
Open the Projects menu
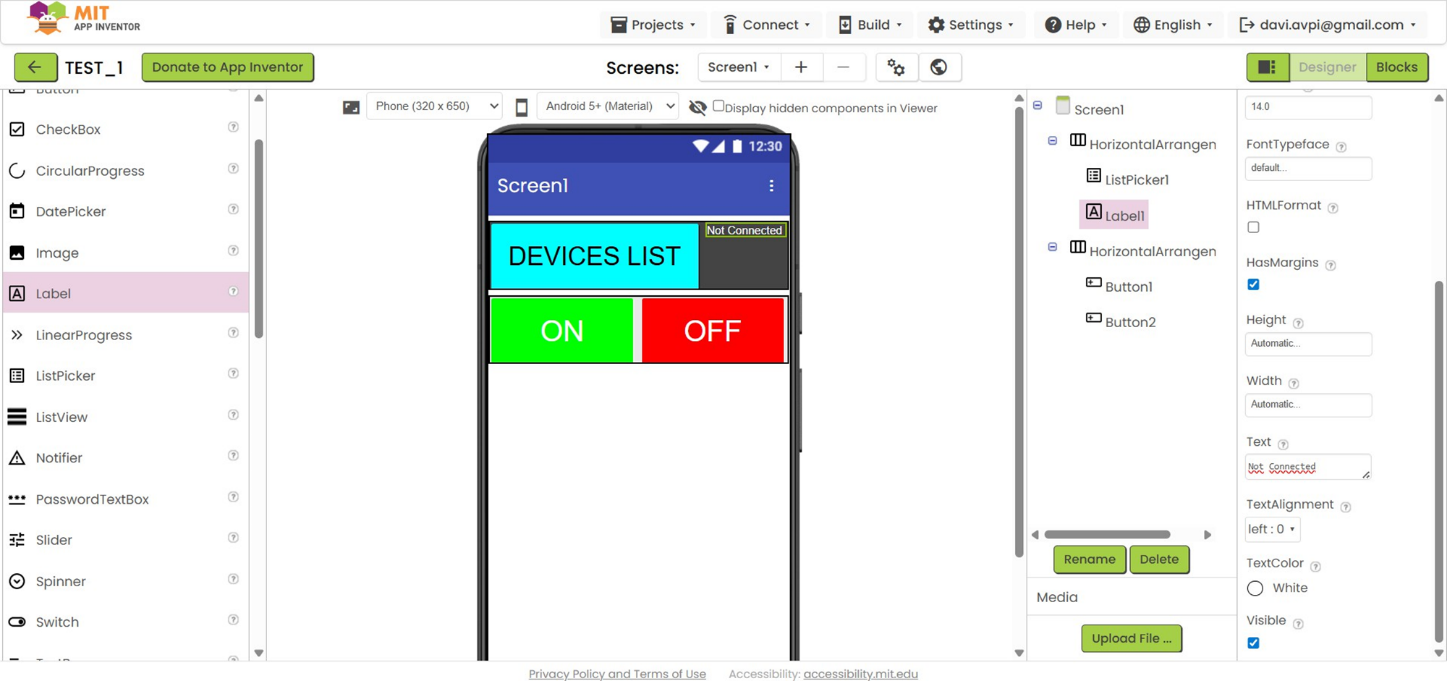(653, 25)
